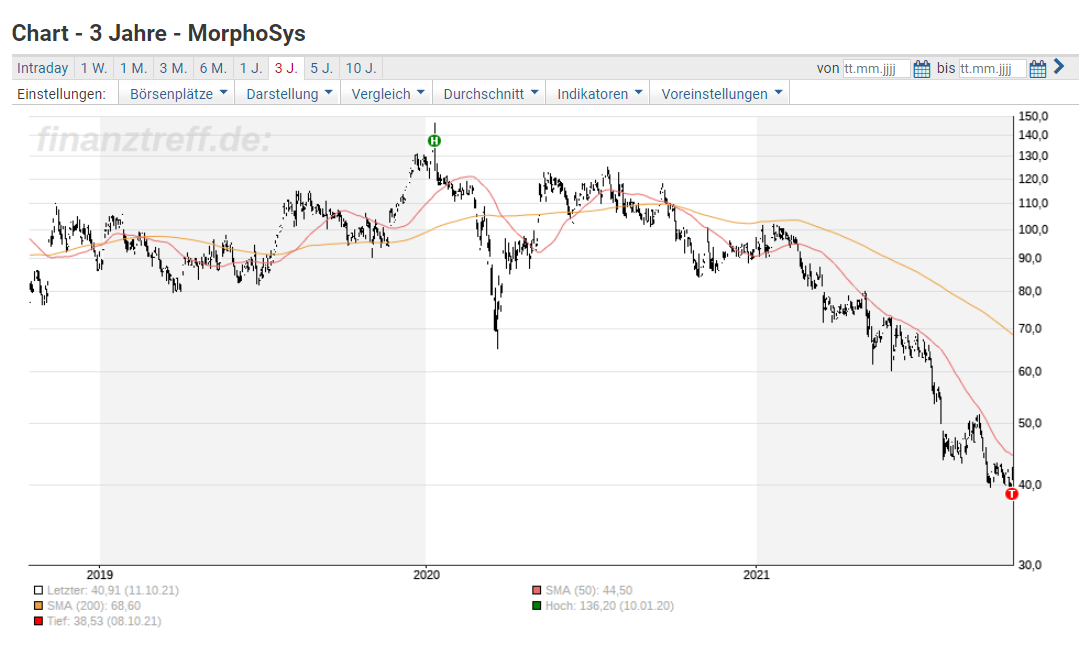Click legend text 'SMA (50): 44,50'

(x=589, y=591)
